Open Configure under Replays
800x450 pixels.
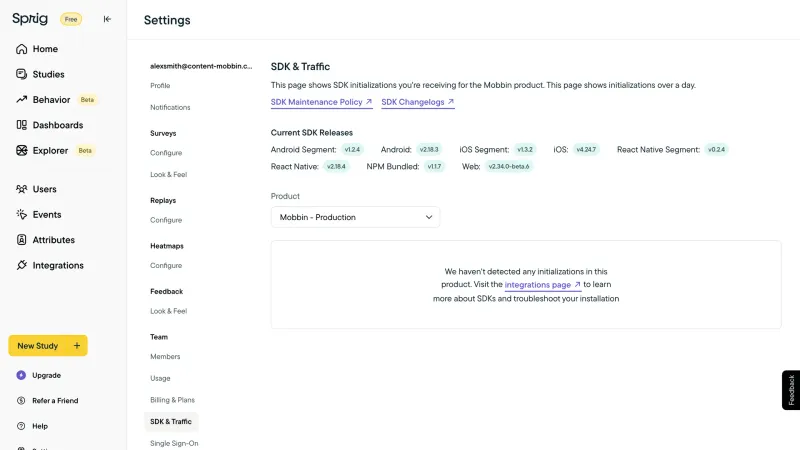166,220
